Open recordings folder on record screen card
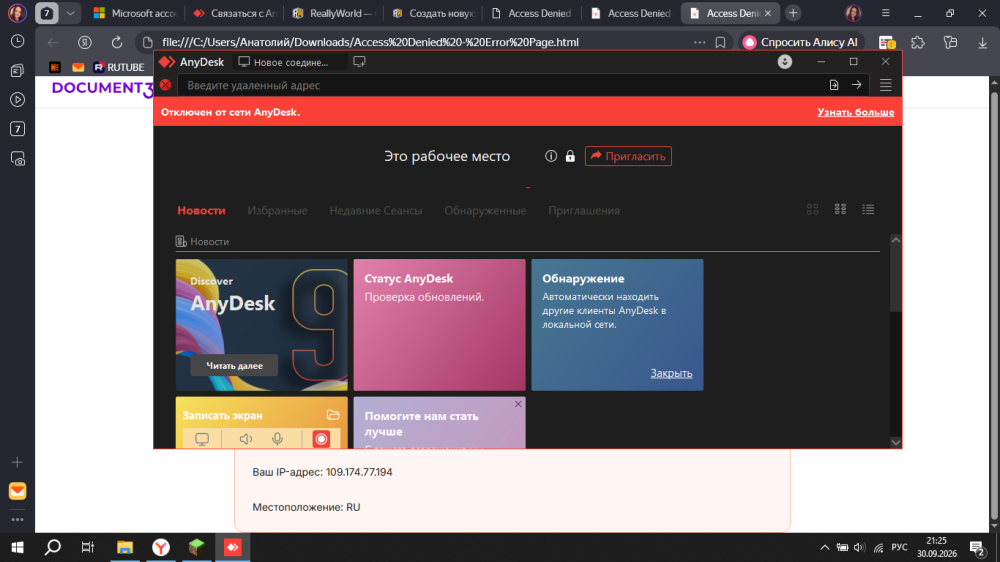 (333, 415)
